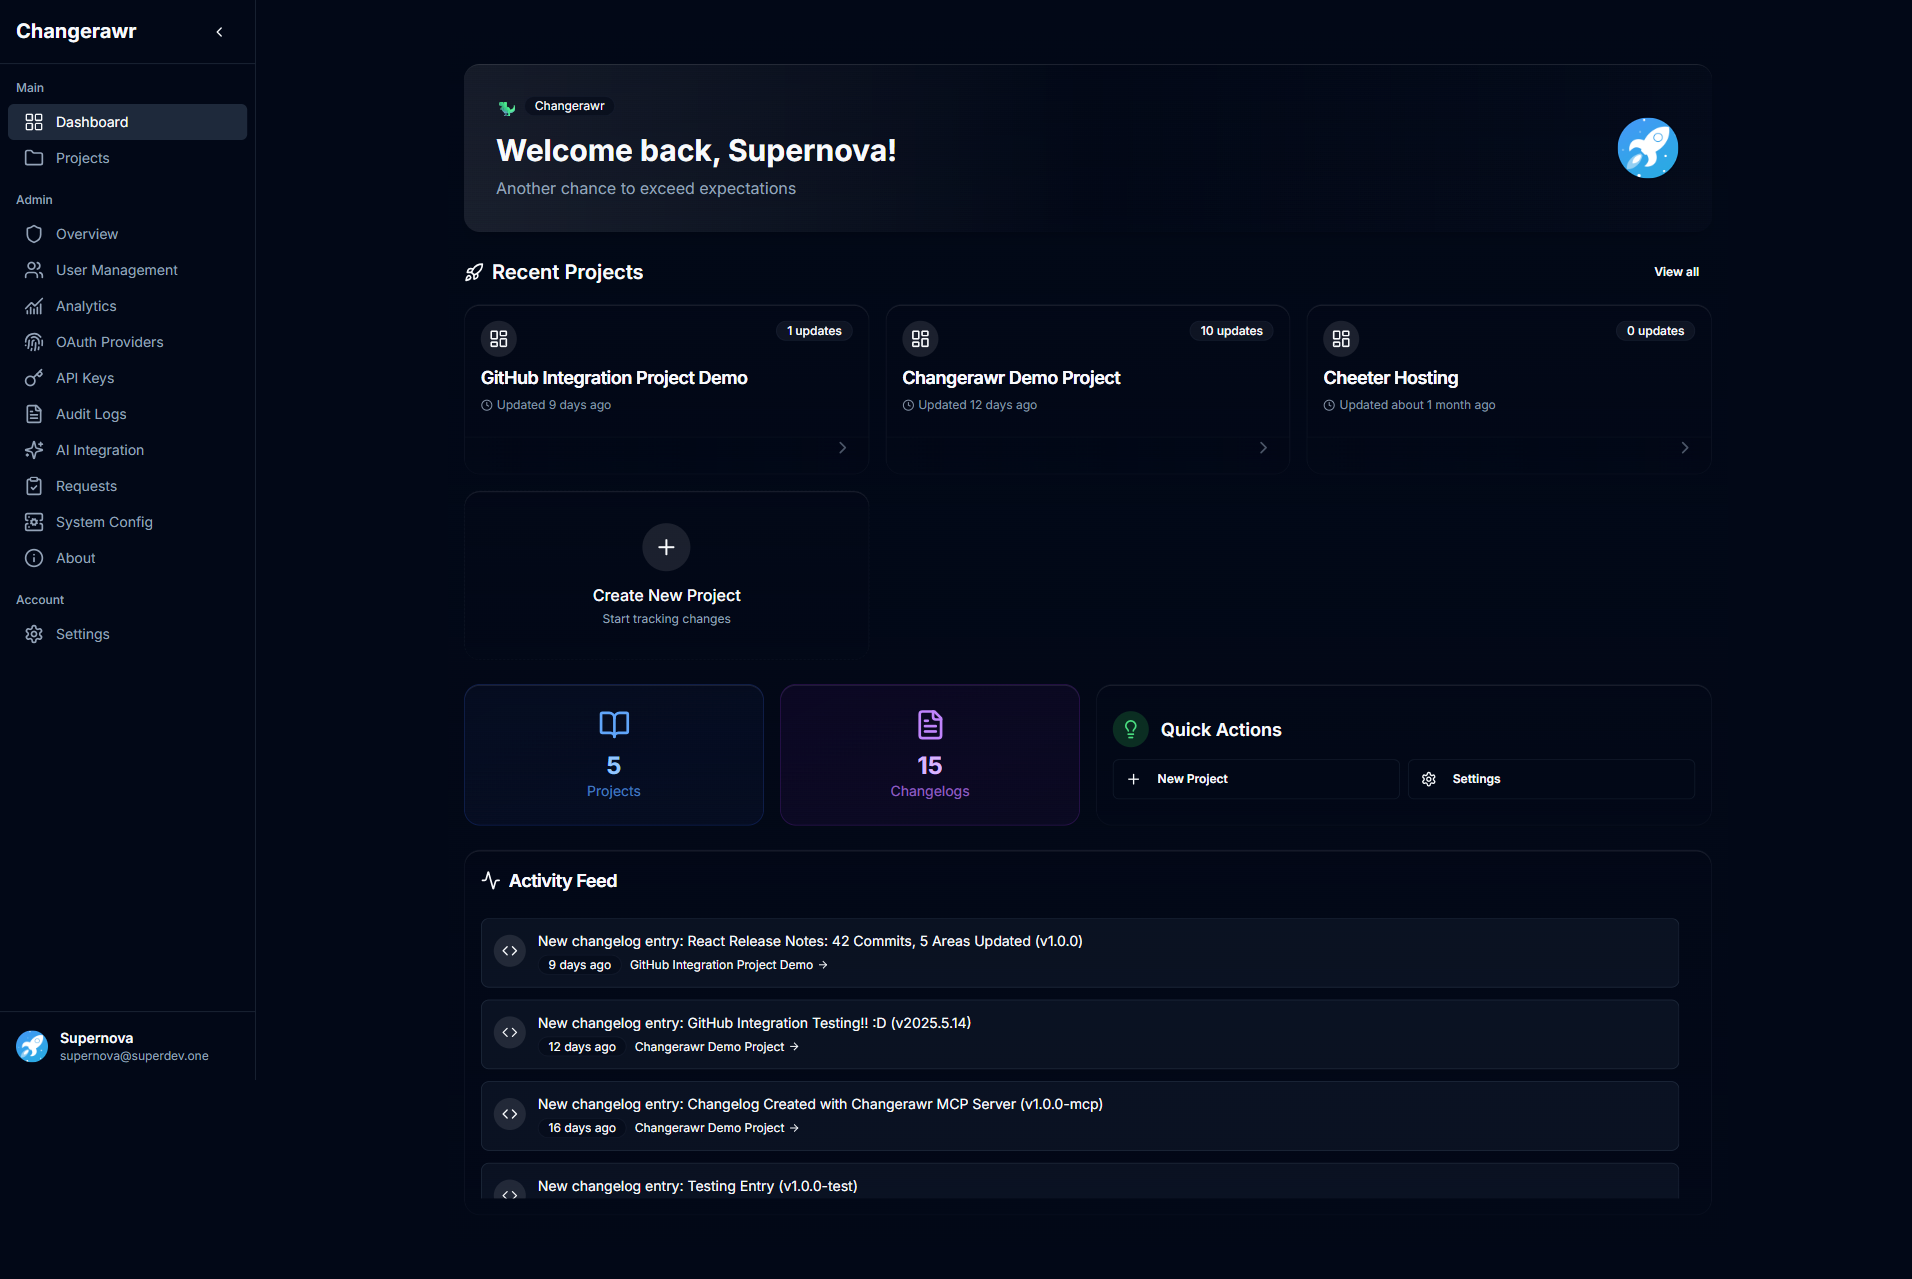The height and width of the screenshot is (1279, 1912).
Task: Open GitHub Integration Testing changelog entry
Action: click(x=754, y=1023)
